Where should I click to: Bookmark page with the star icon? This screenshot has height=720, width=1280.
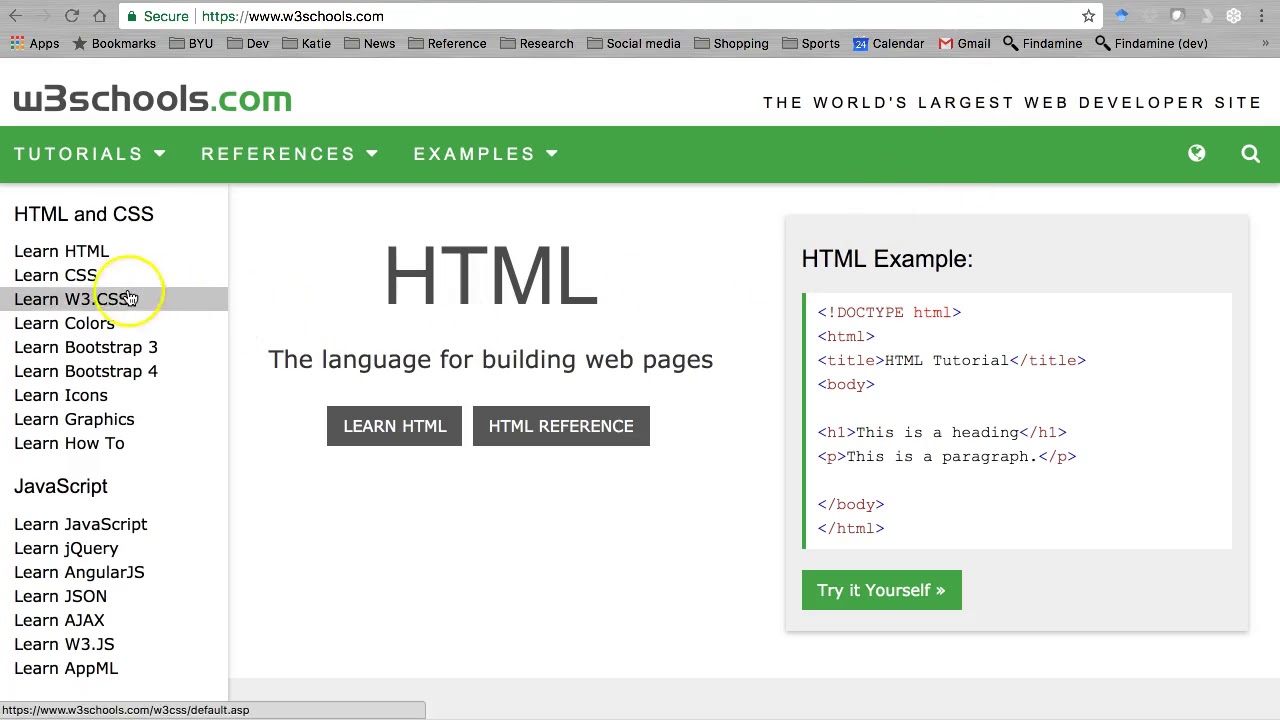click(1088, 16)
